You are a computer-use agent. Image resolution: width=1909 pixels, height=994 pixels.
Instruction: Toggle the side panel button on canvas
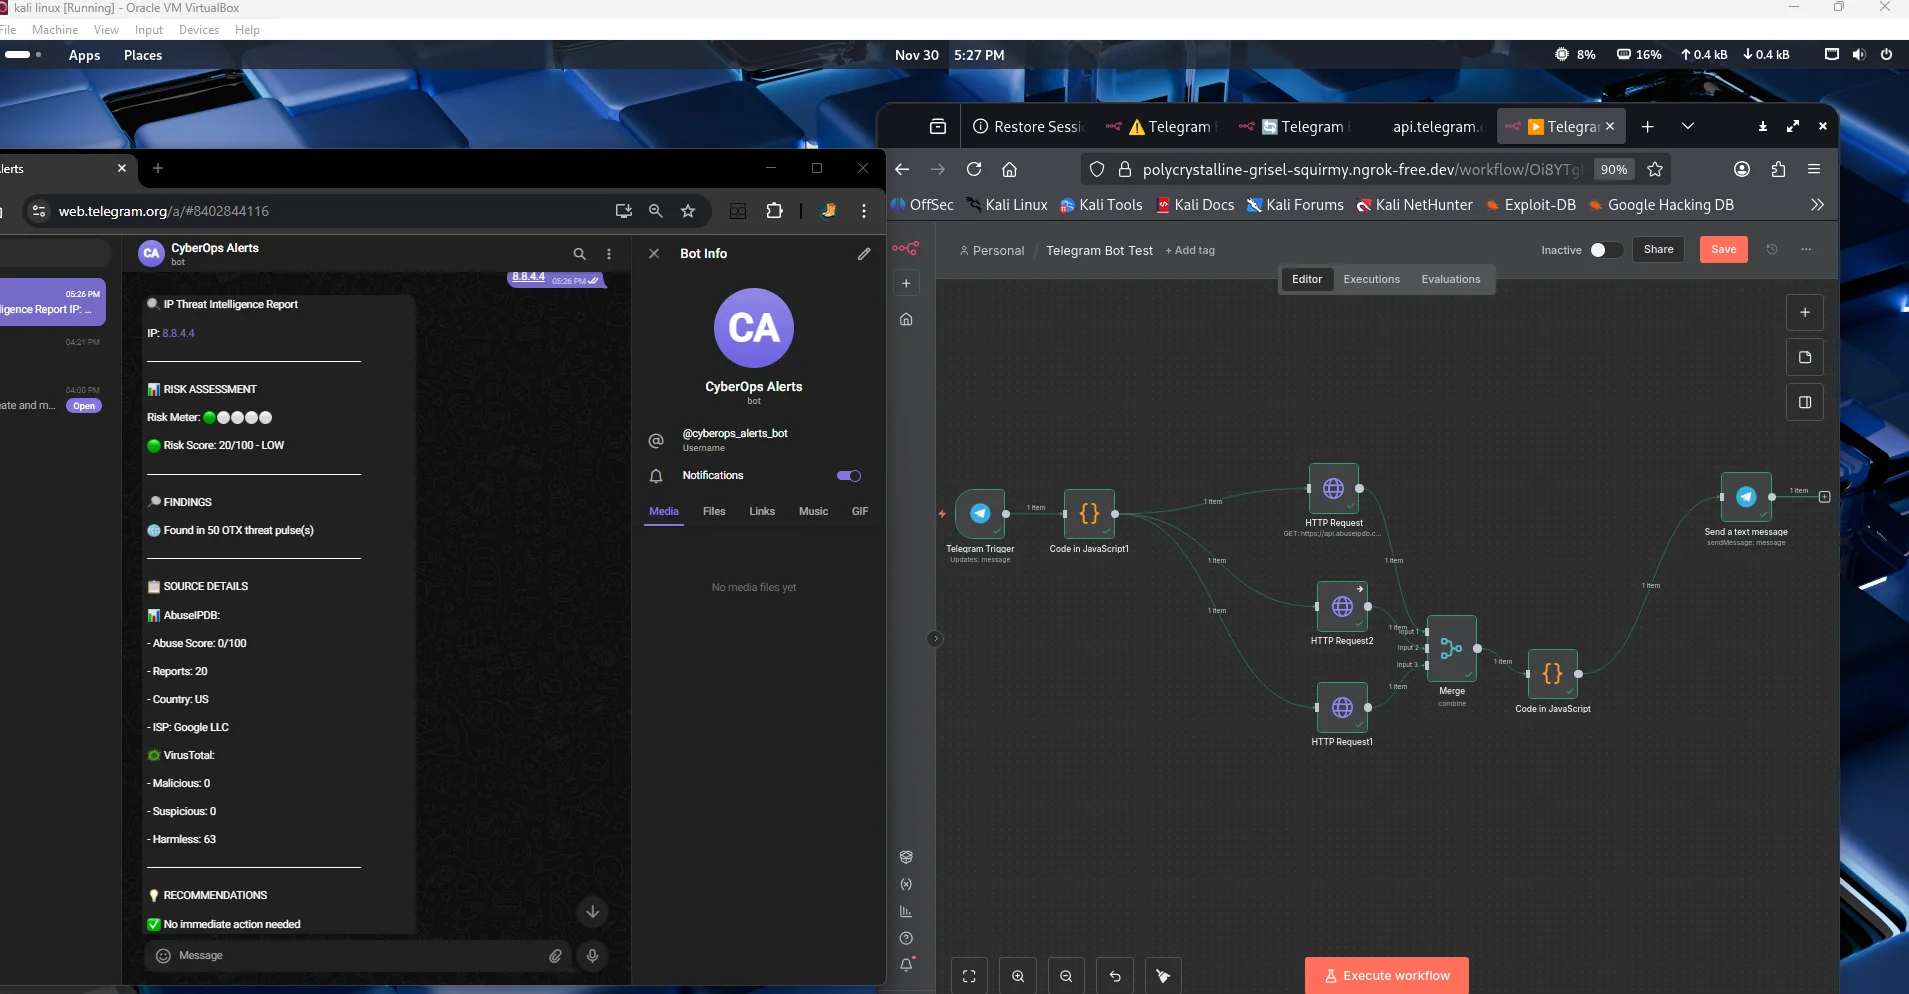(x=1805, y=402)
